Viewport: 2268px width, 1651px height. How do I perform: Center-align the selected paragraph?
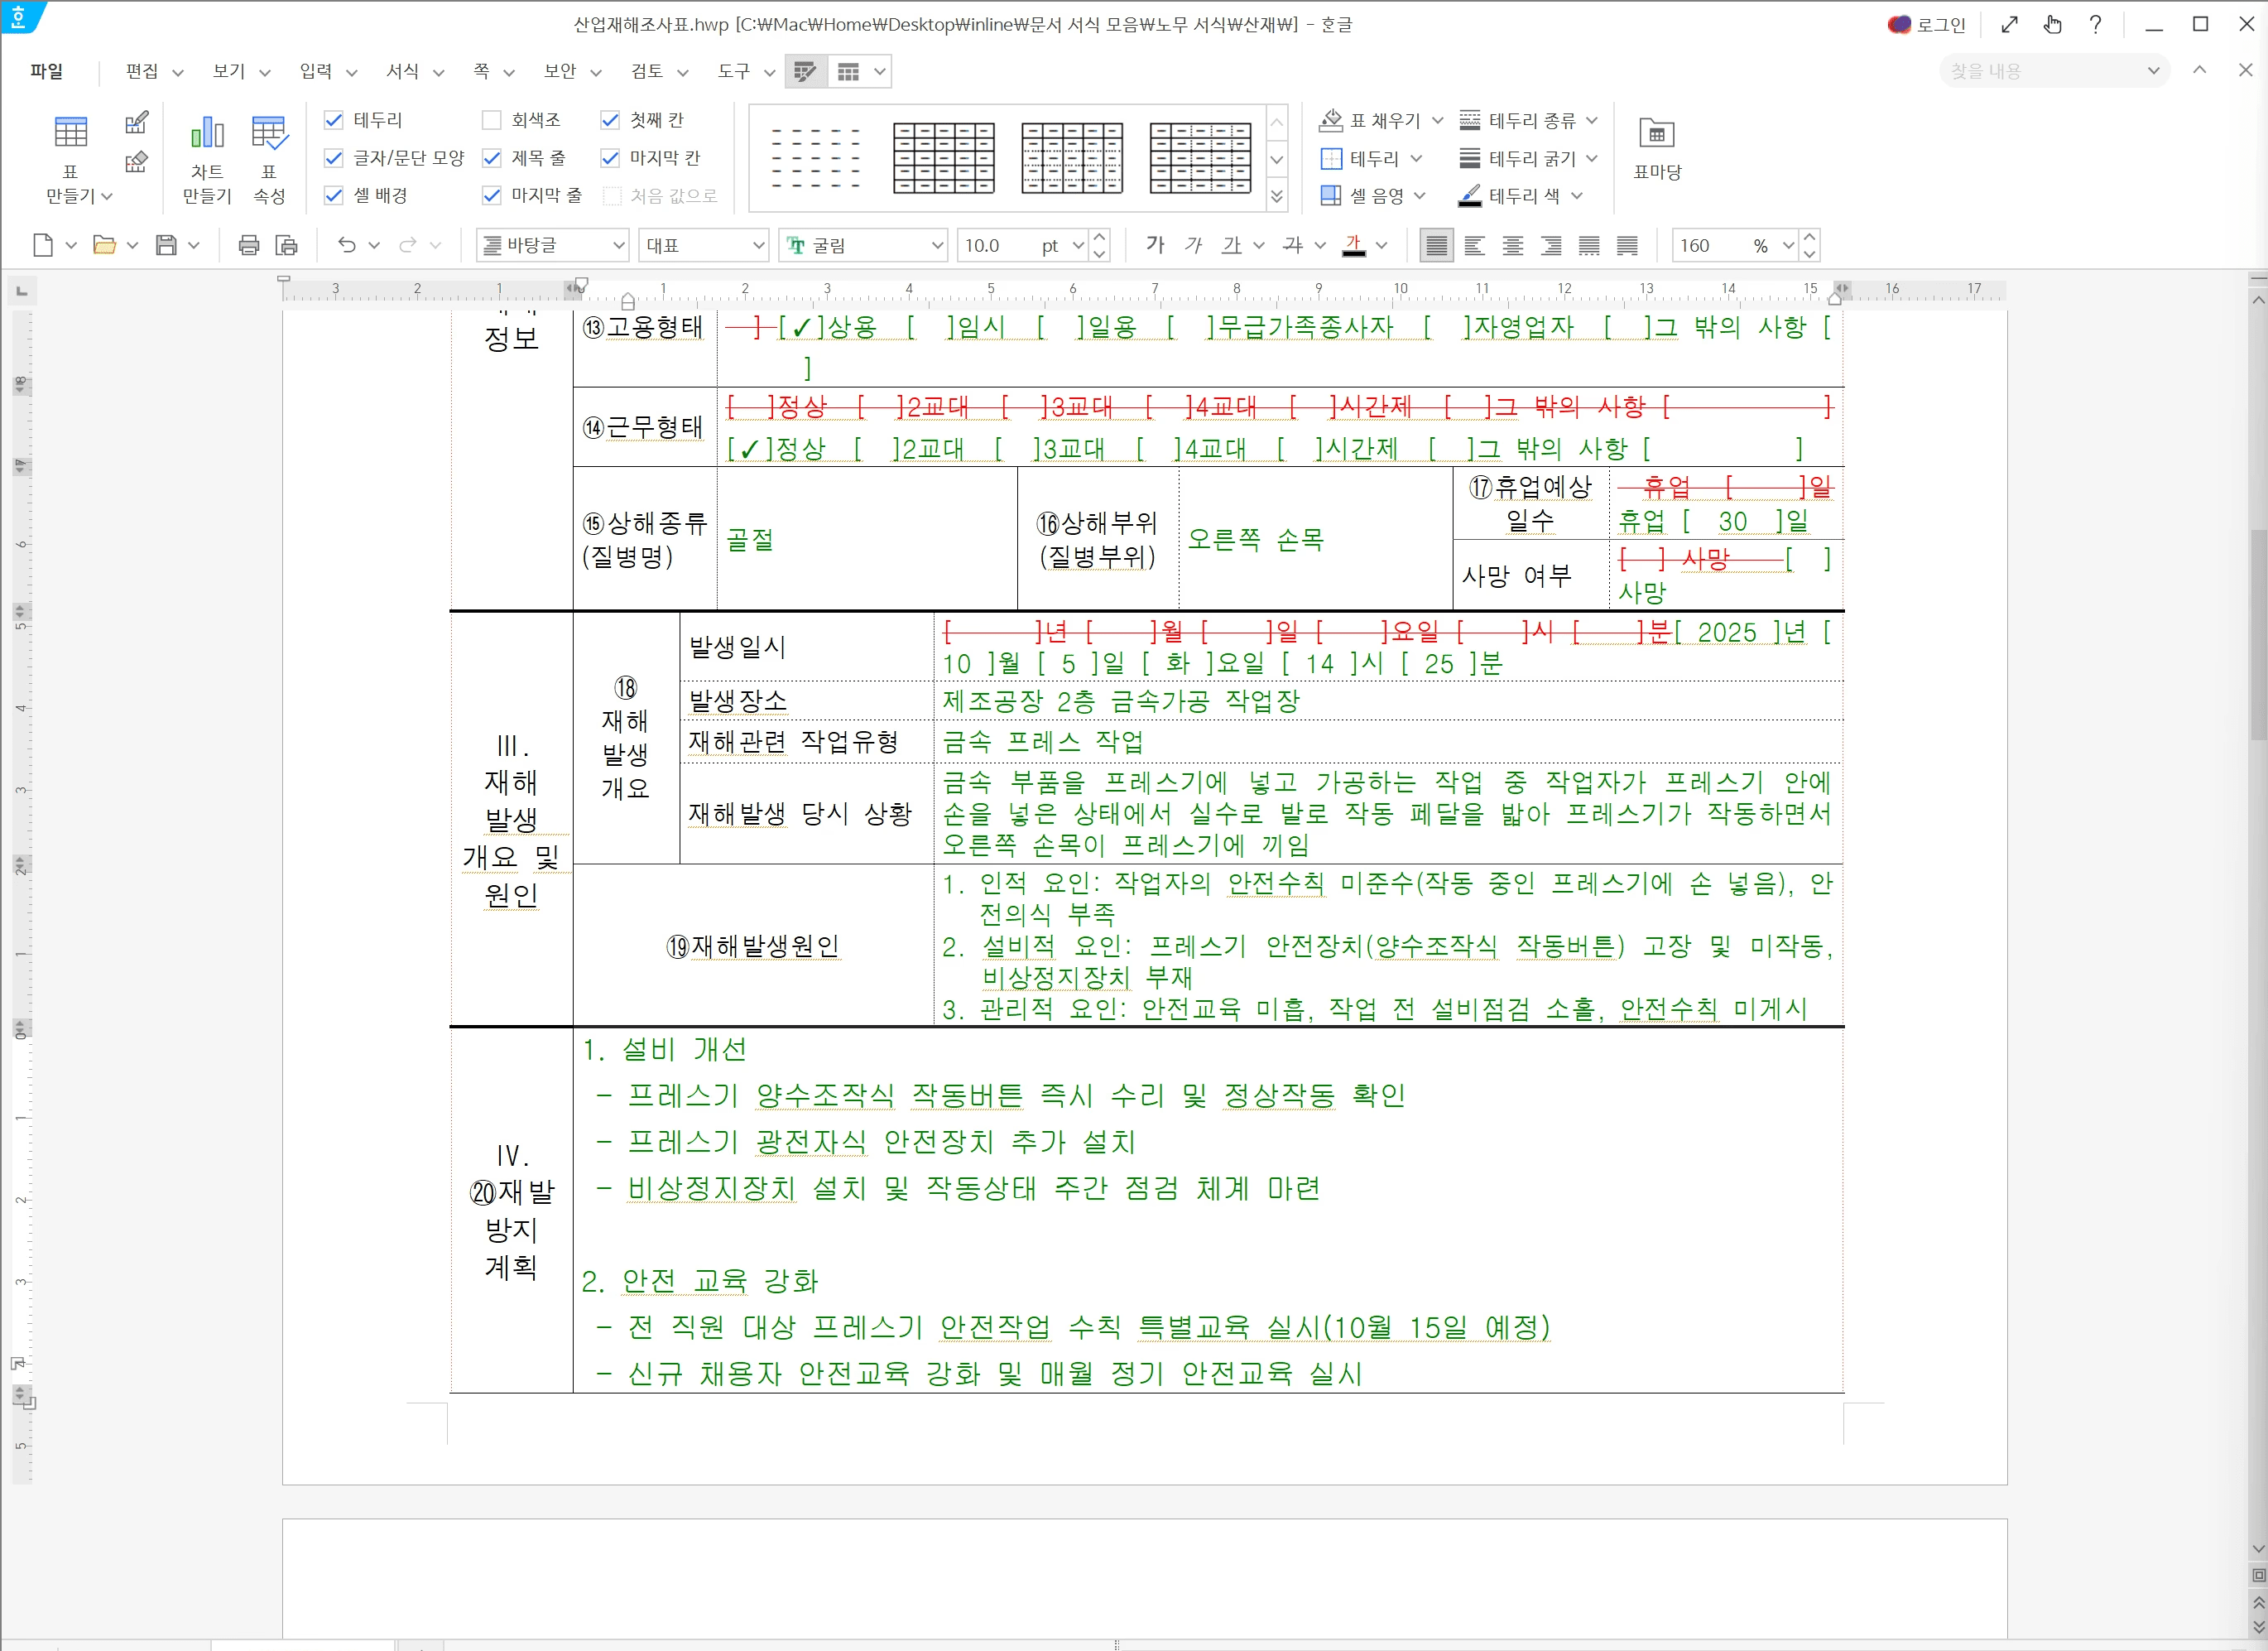[1512, 245]
